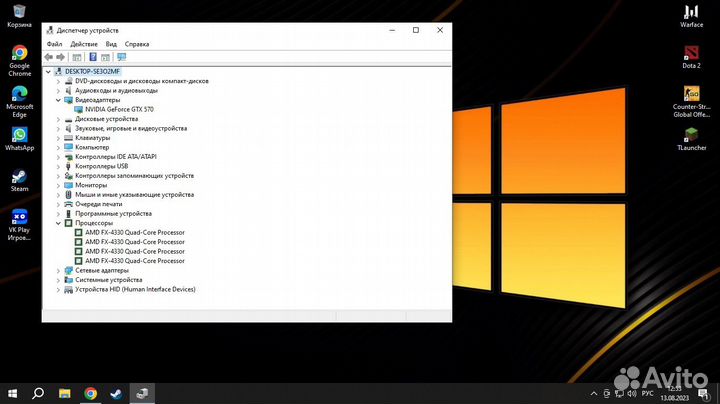
Task: Open Google Chrome desktop shortcut
Action: coord(19,61)
